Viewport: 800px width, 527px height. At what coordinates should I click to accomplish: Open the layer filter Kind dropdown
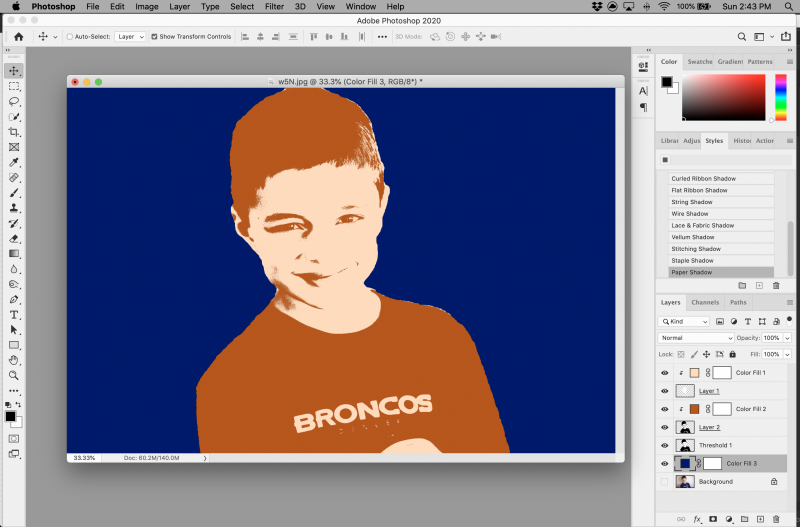point(684,321)
